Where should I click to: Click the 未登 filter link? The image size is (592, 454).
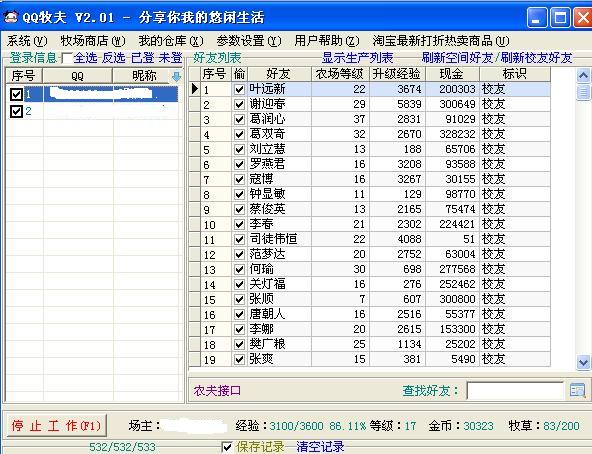171,58
